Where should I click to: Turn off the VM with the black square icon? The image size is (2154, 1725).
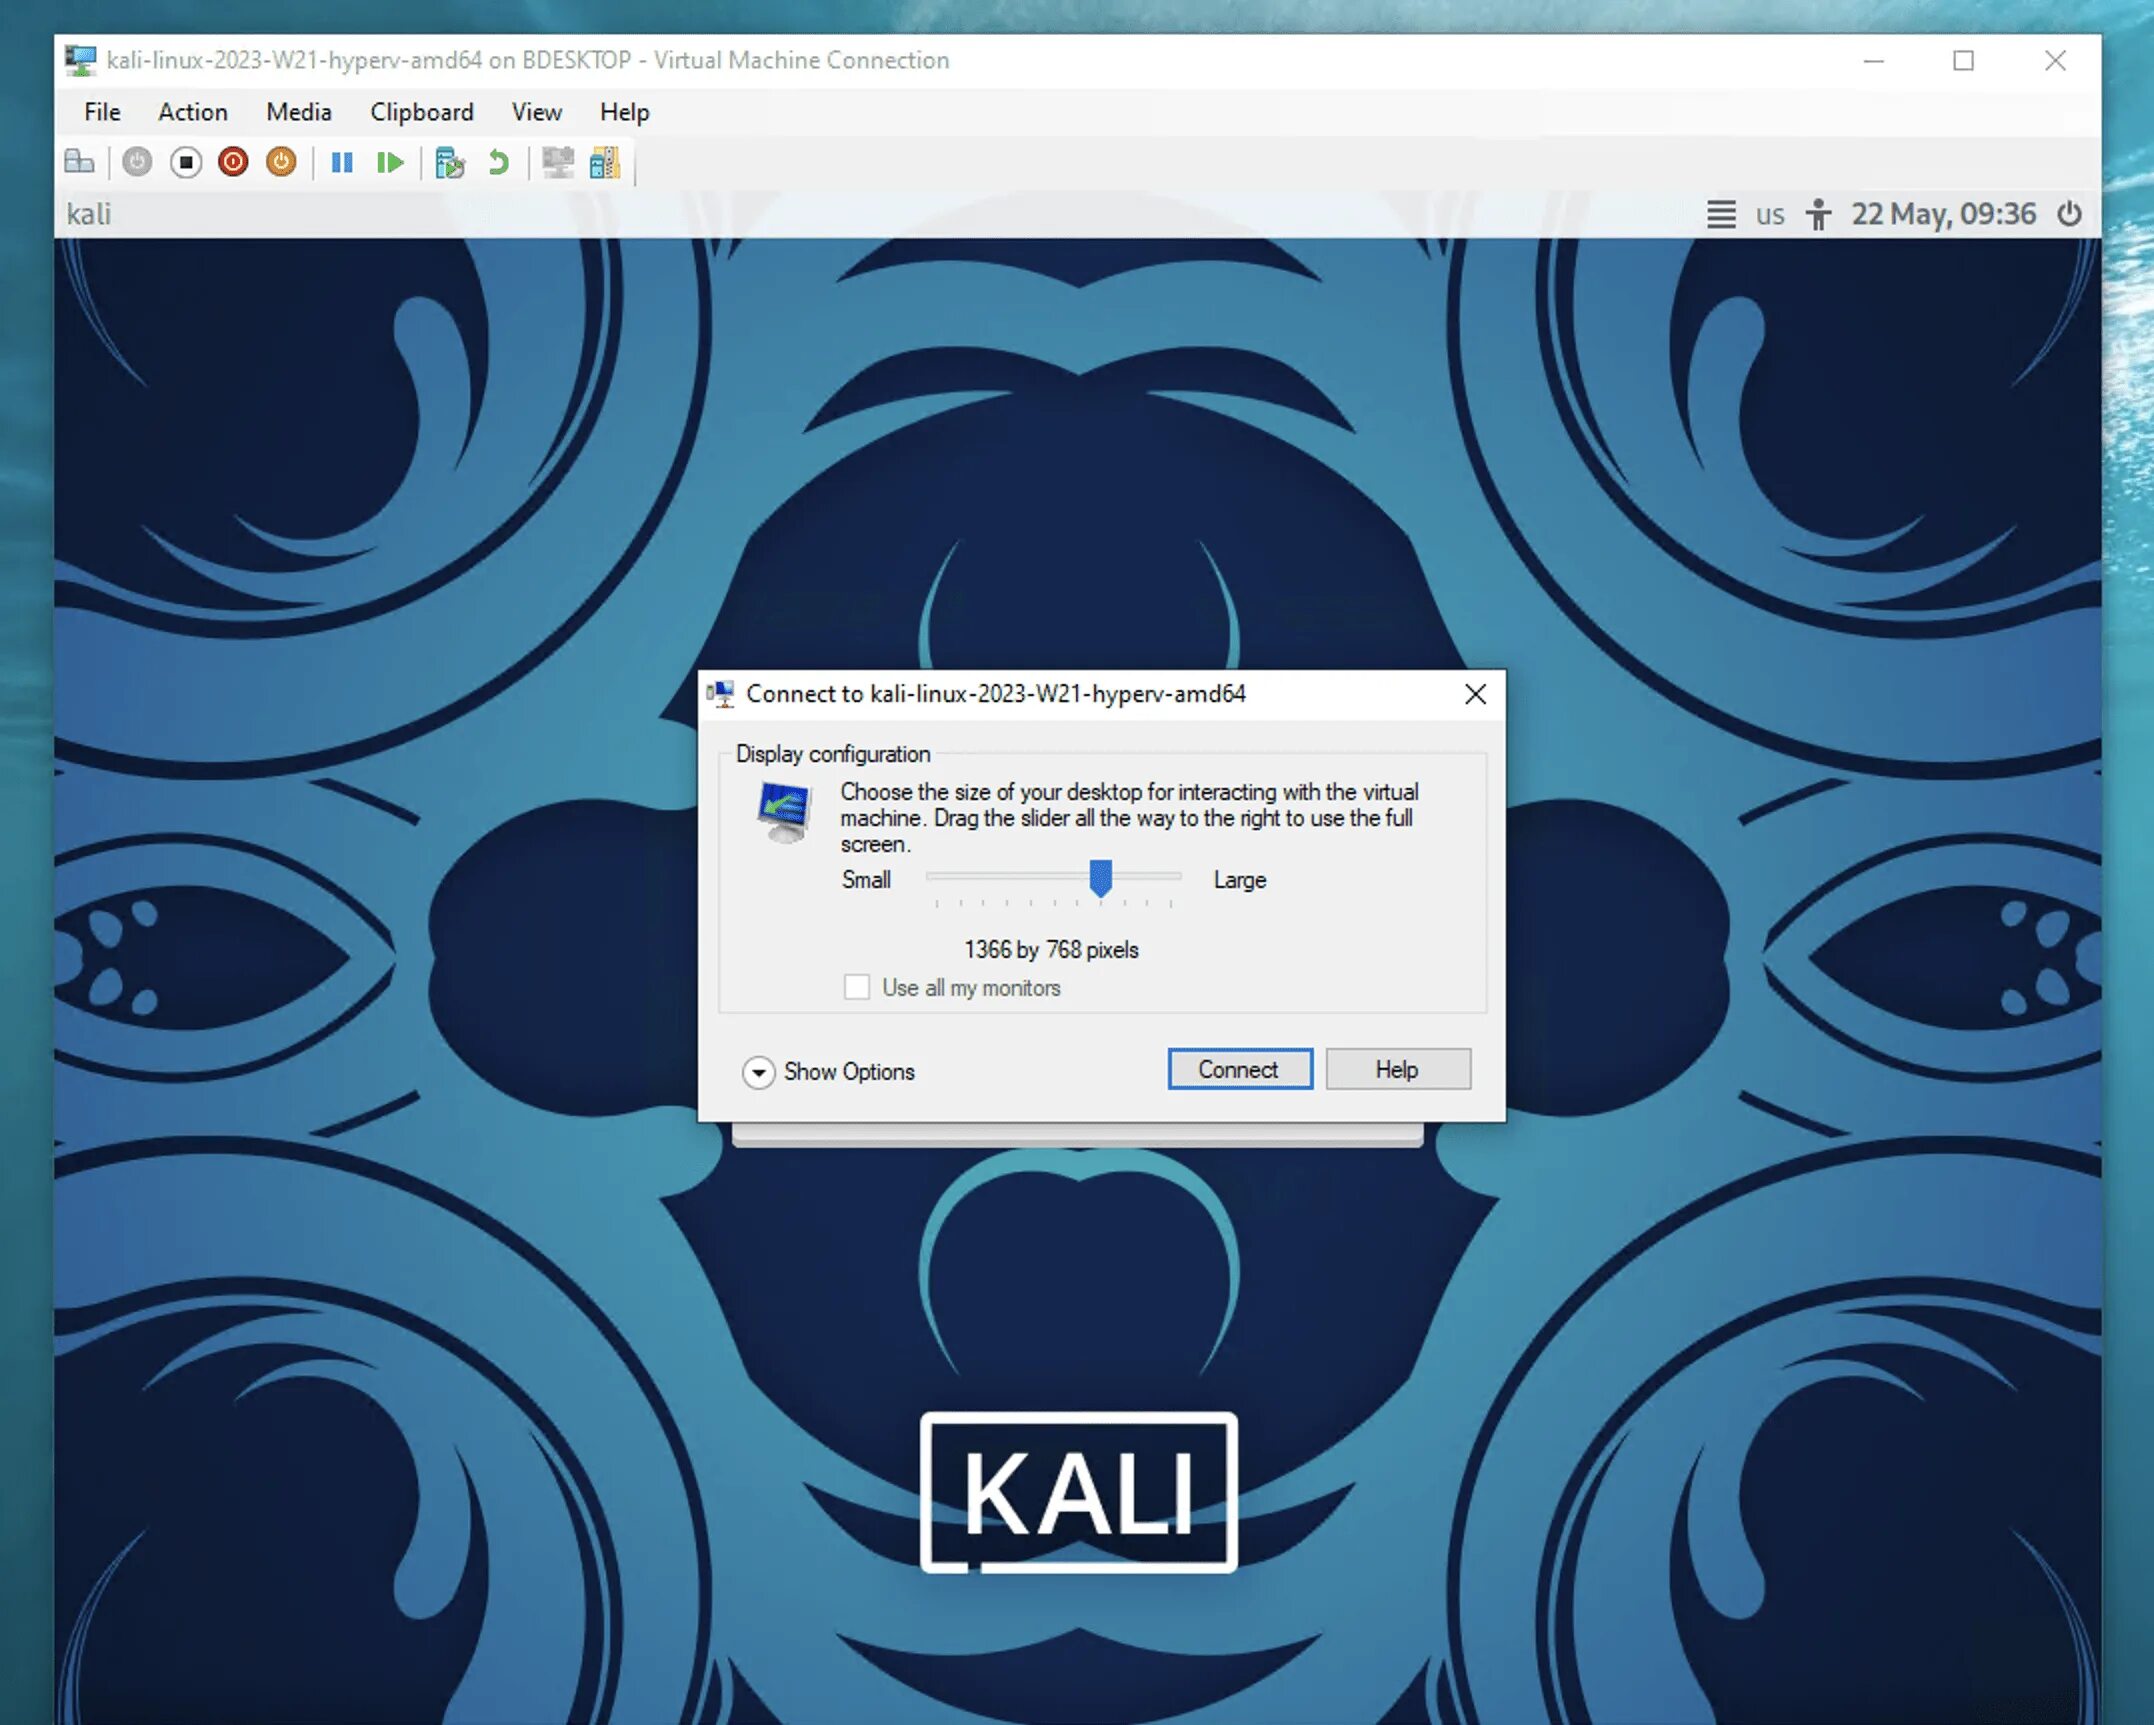[x=185, y=162]
